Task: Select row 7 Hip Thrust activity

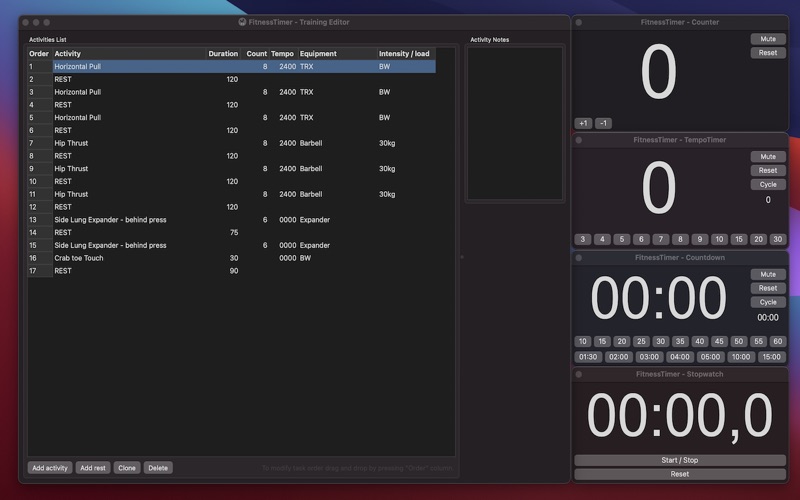Action: [x=231, y=143]
